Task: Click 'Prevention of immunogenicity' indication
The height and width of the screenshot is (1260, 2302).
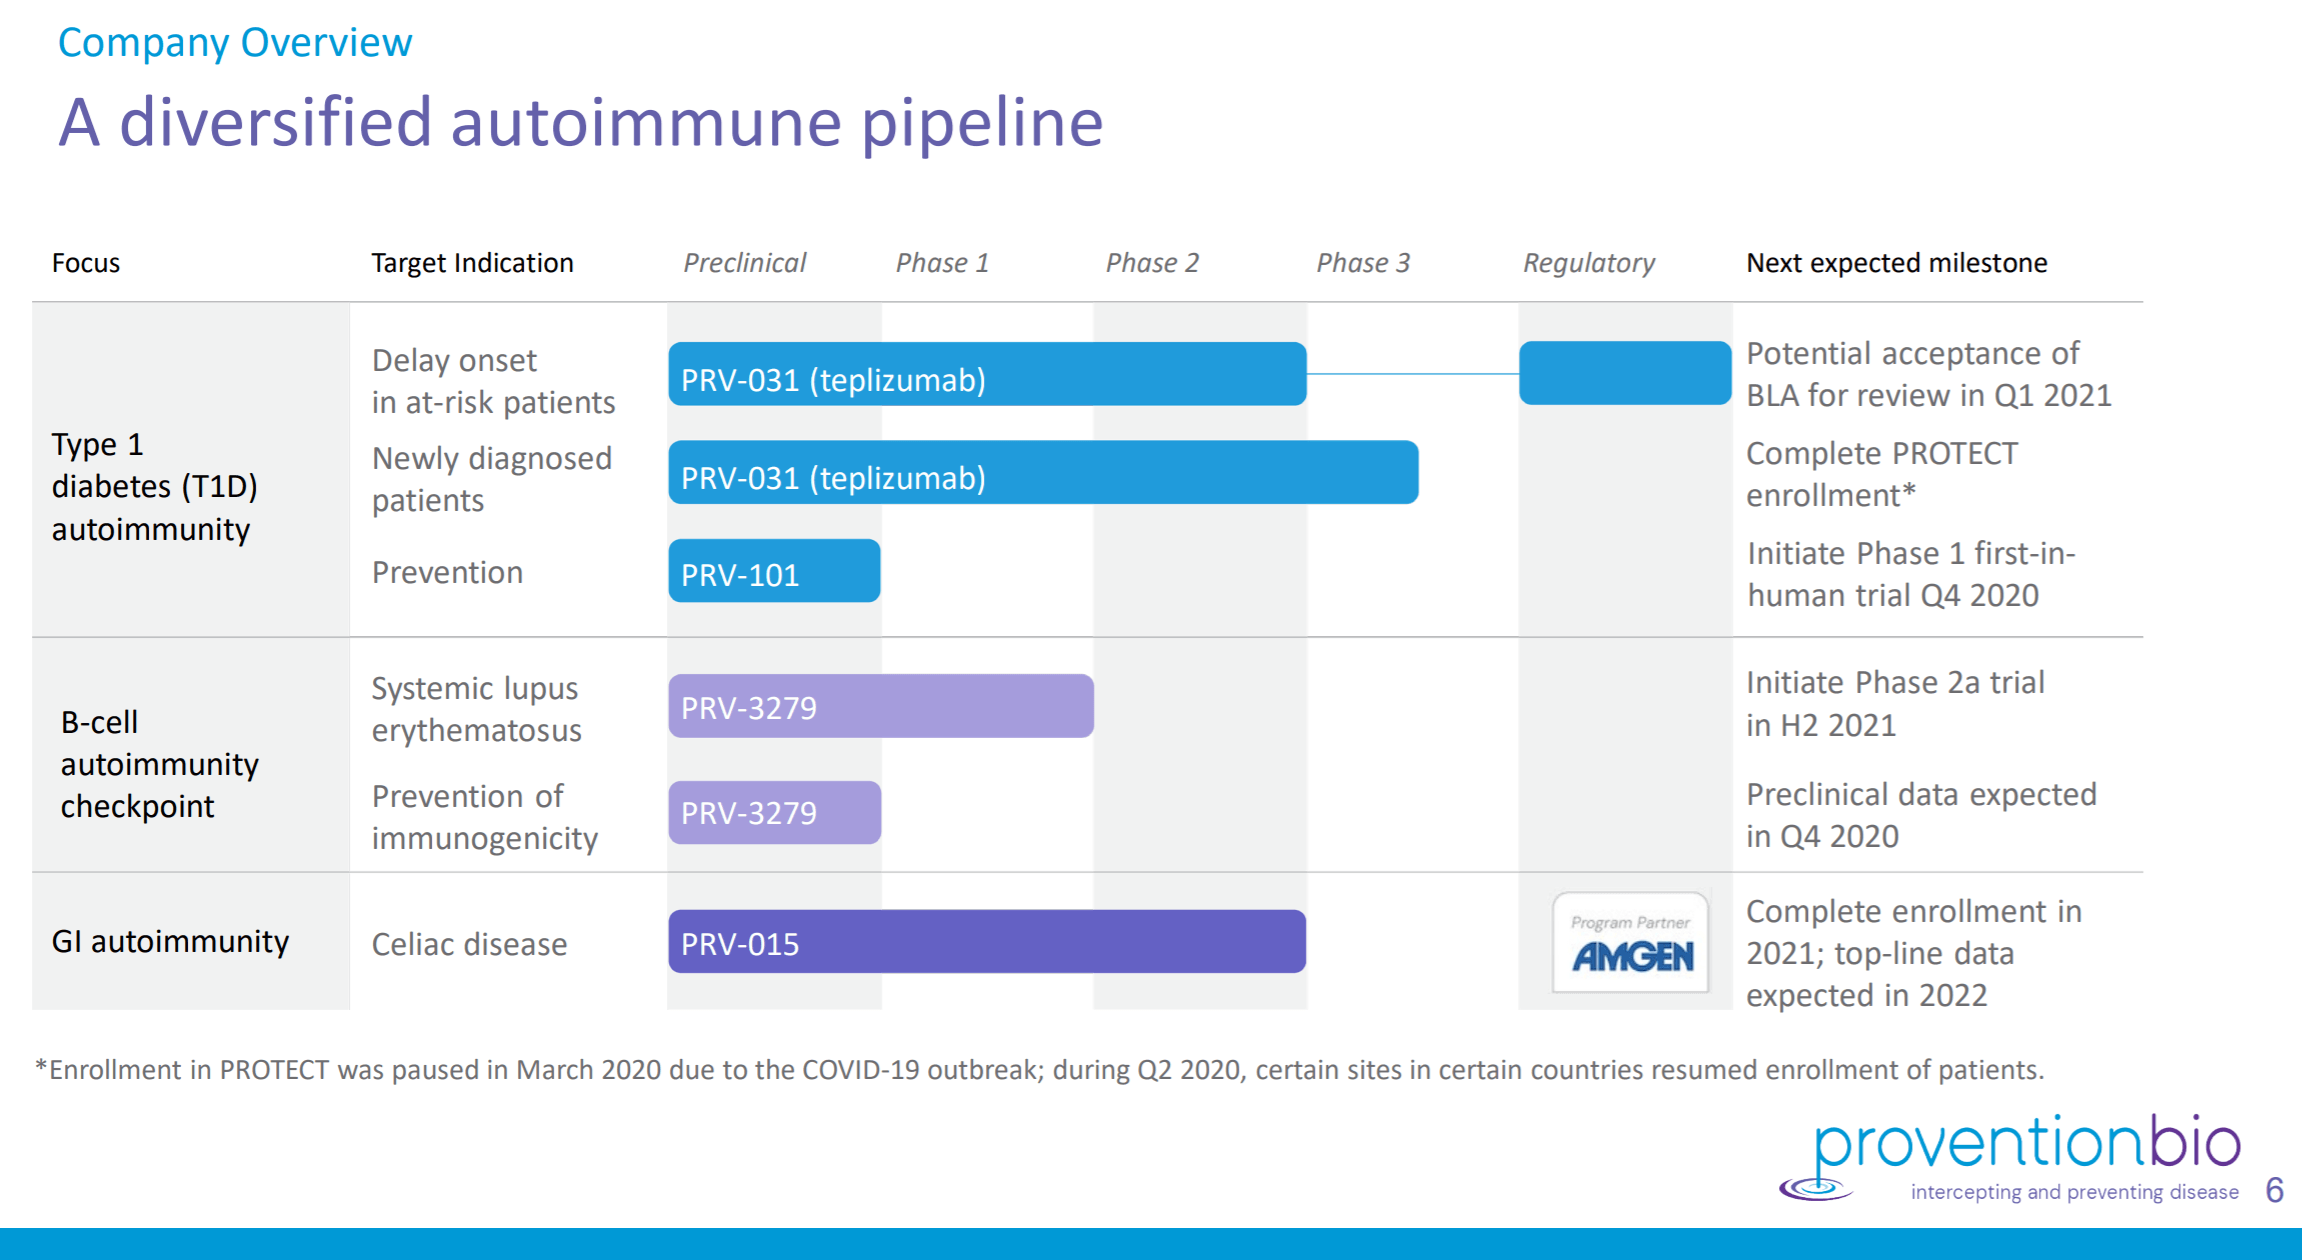Action: (485, 817)
